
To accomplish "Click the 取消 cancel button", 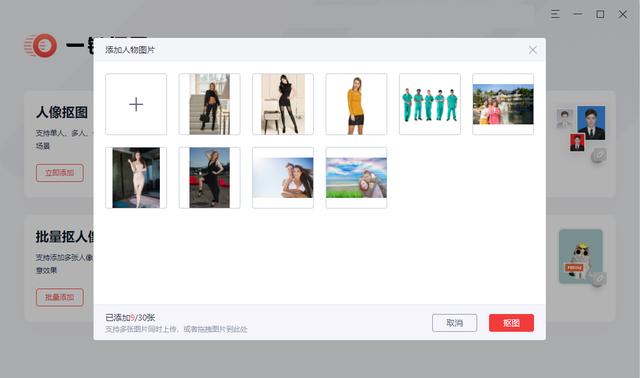I will (454, 323).
